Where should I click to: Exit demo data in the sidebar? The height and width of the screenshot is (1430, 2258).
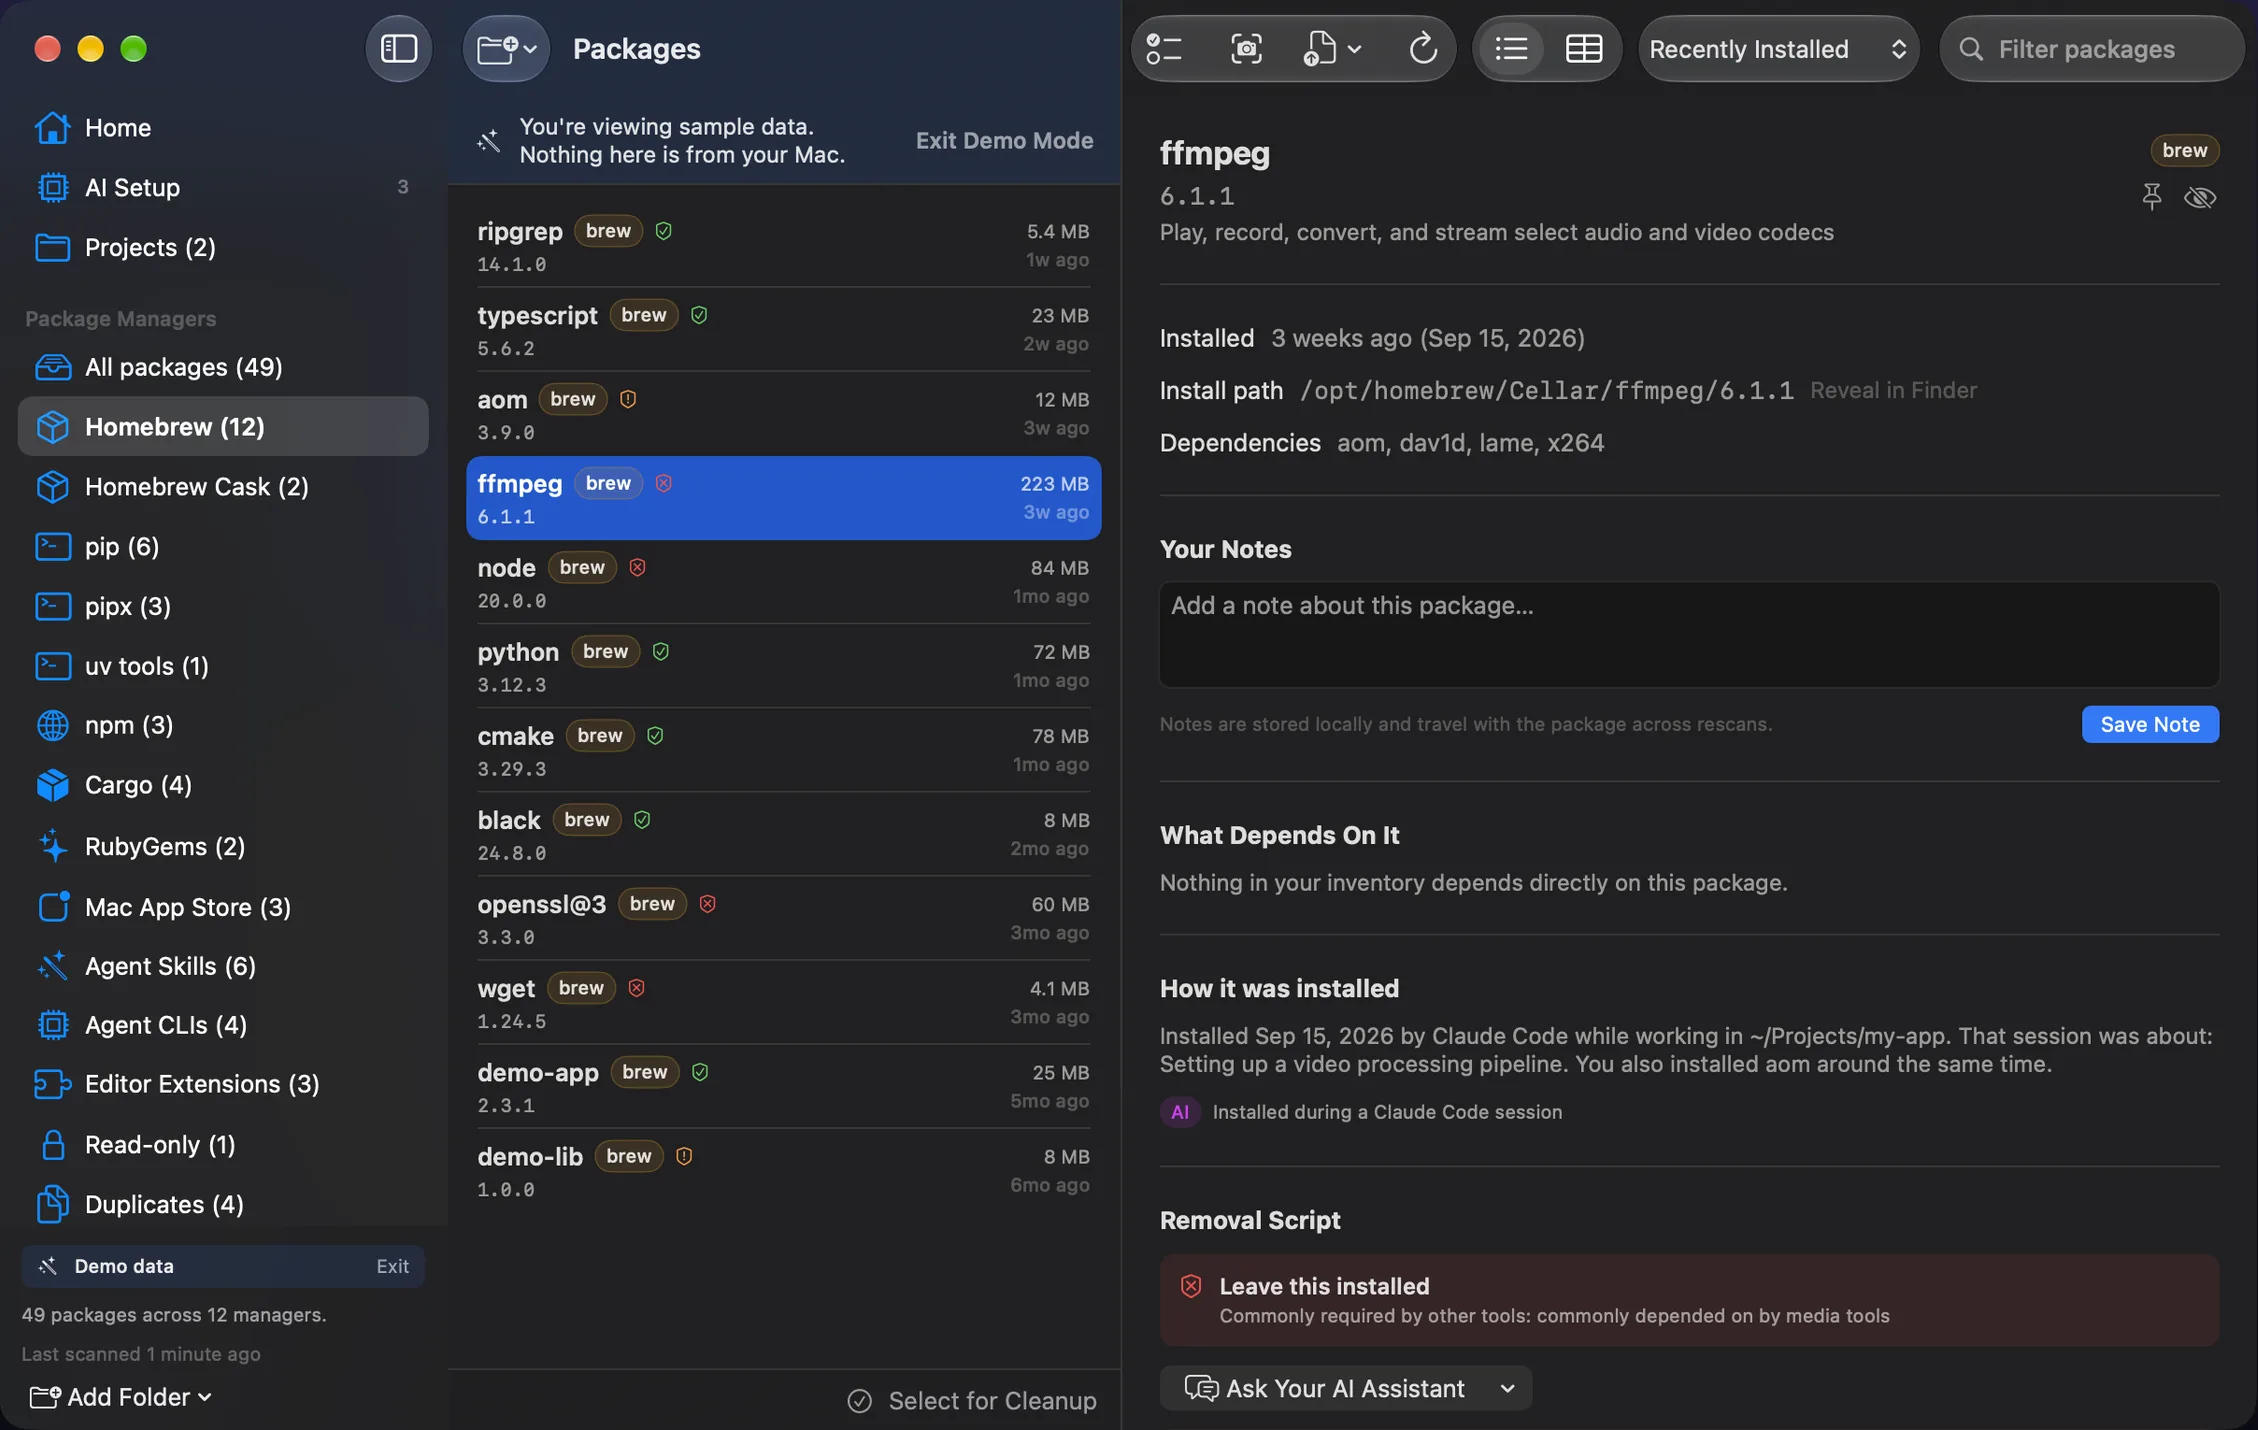click(x=392, y=1266)
